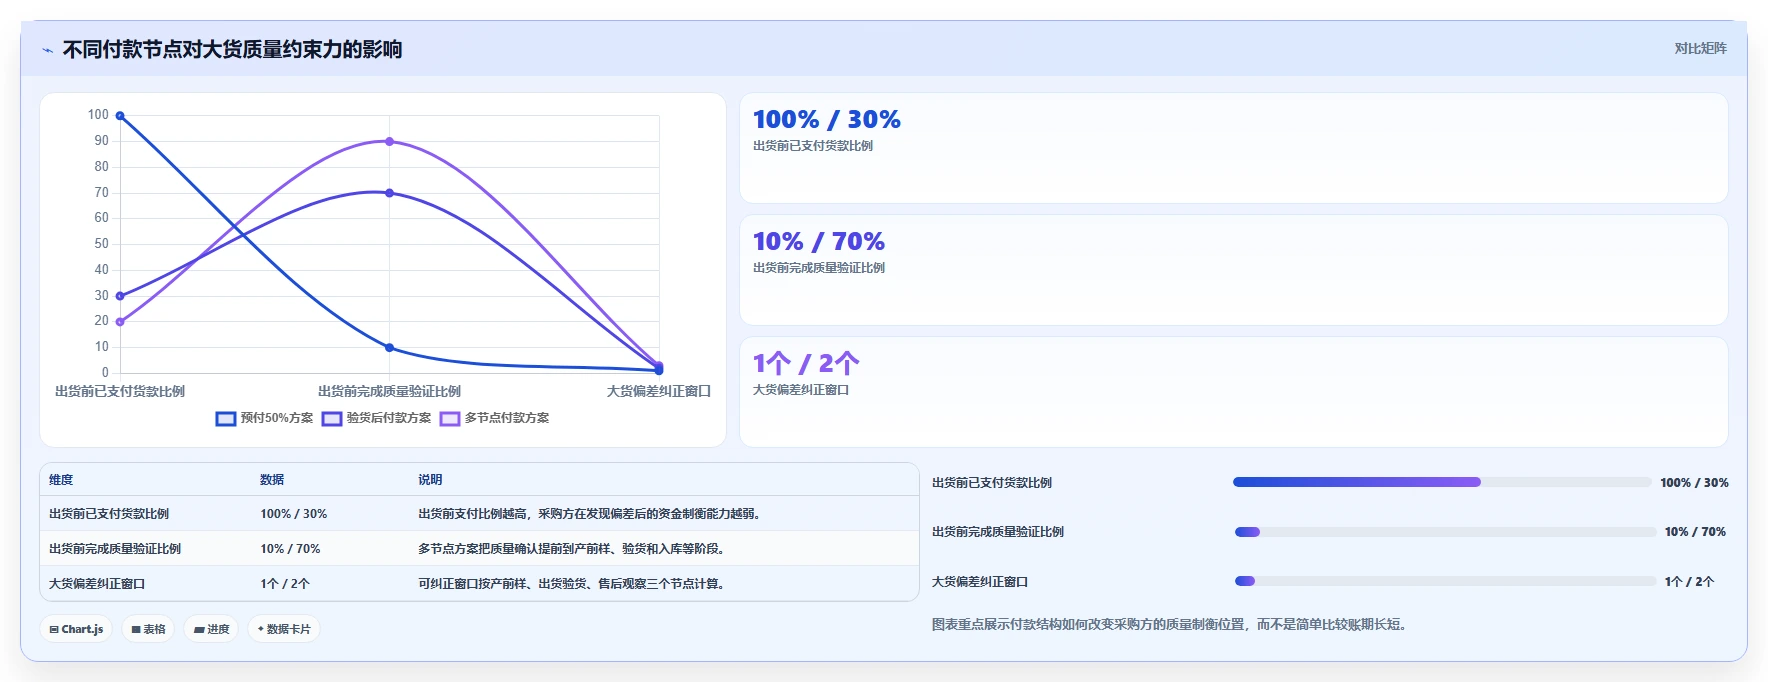
Task: Click the 1个 / 2个 table data cell
Action: pos(285,584)
